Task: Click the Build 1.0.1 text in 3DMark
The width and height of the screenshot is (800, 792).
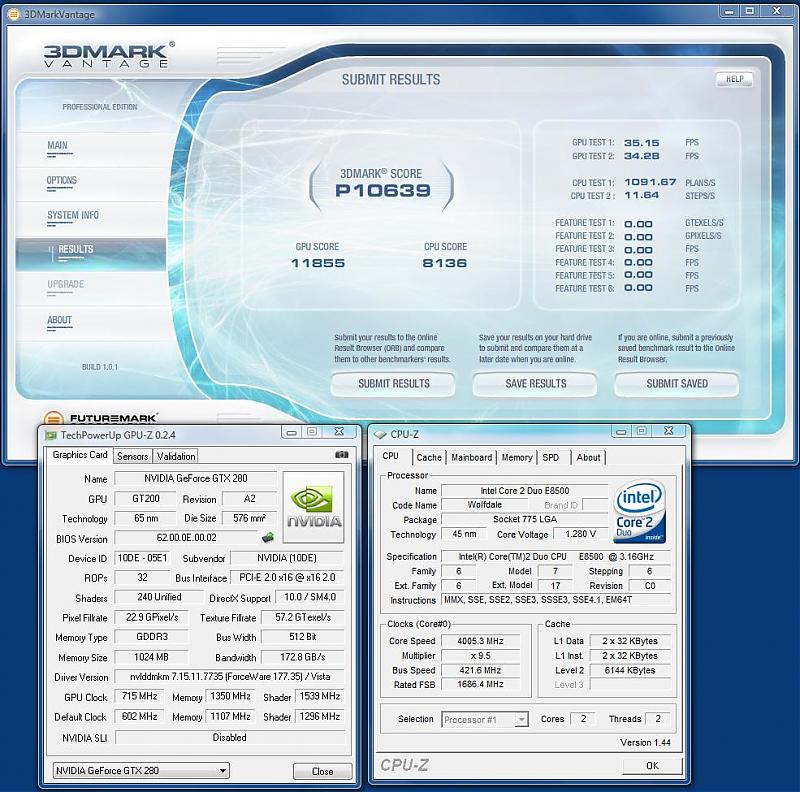Action: pyautogui.click(x=99, y=367)
